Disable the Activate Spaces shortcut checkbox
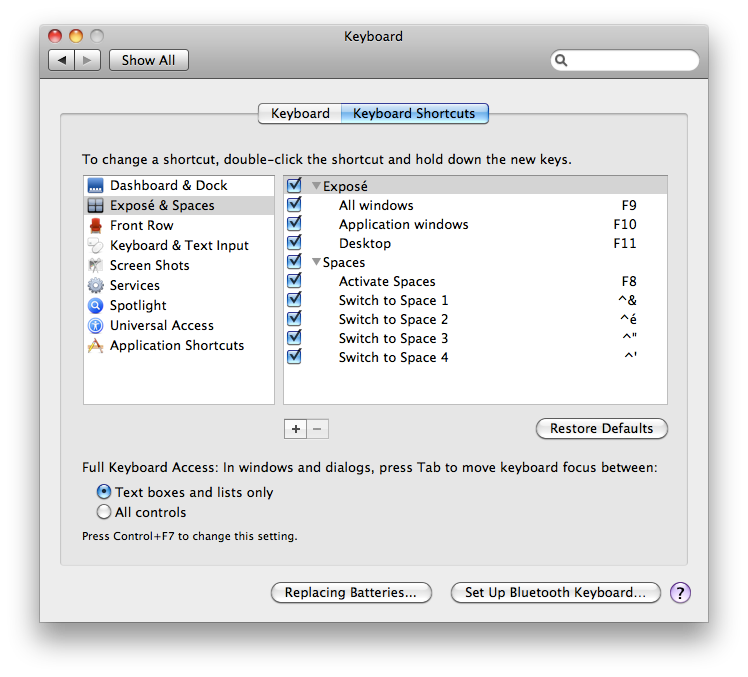748x677 pixels. 294,281
